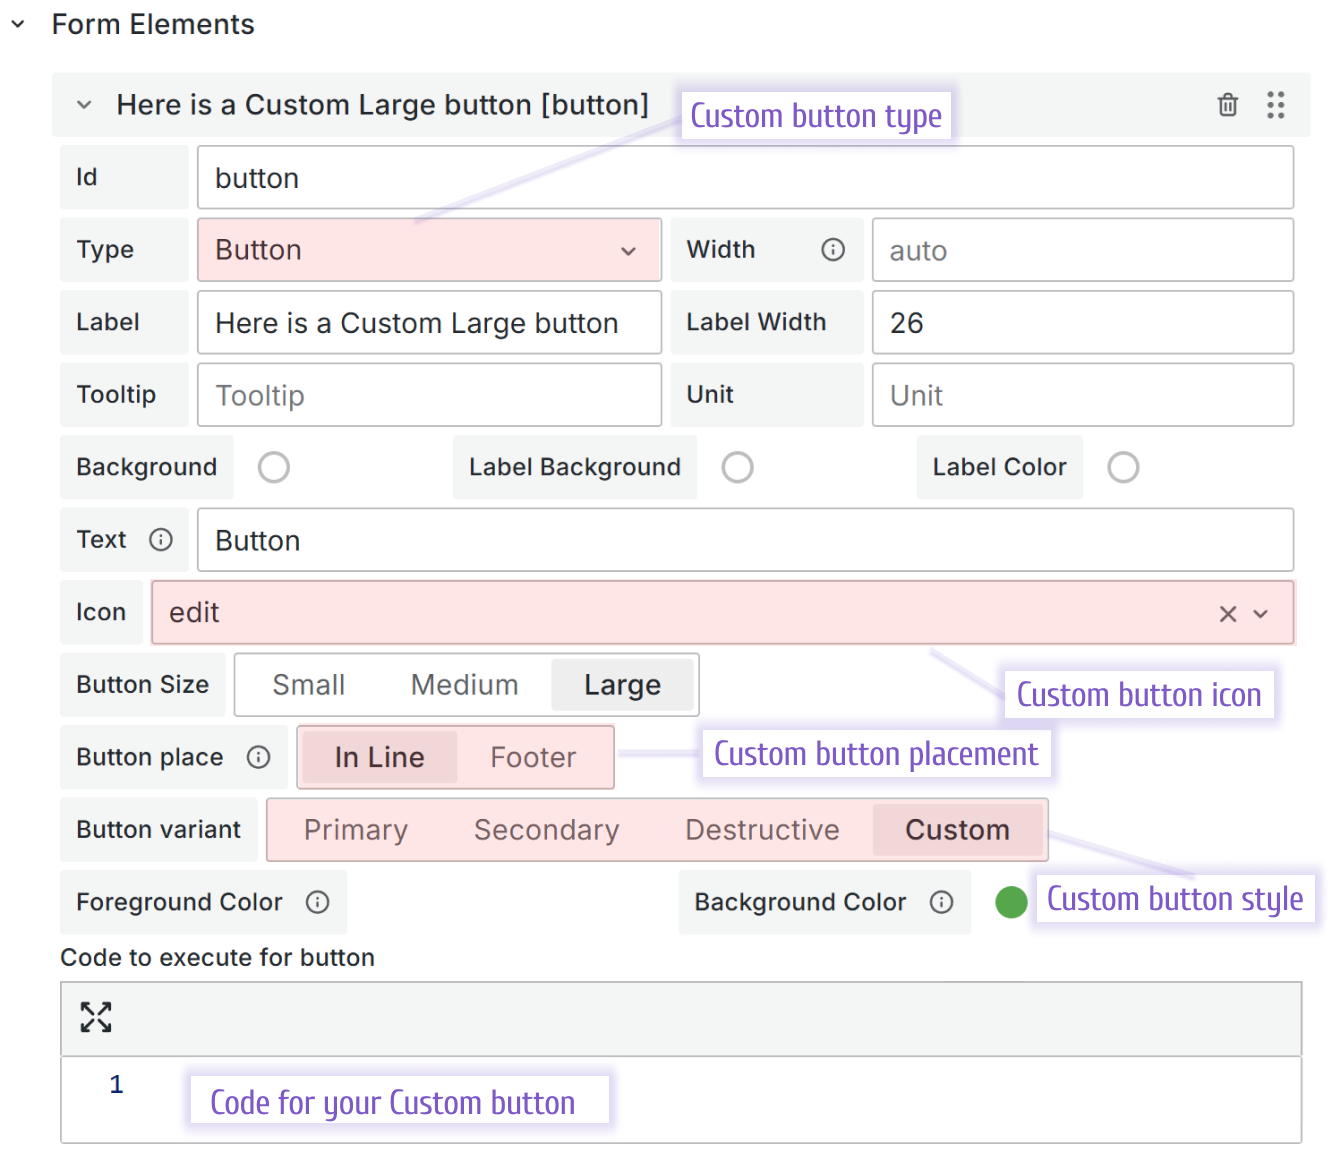This screenshot has height=1152, width=1330.
Task: Delete the button form element
Action: (x=1227, y=104)
